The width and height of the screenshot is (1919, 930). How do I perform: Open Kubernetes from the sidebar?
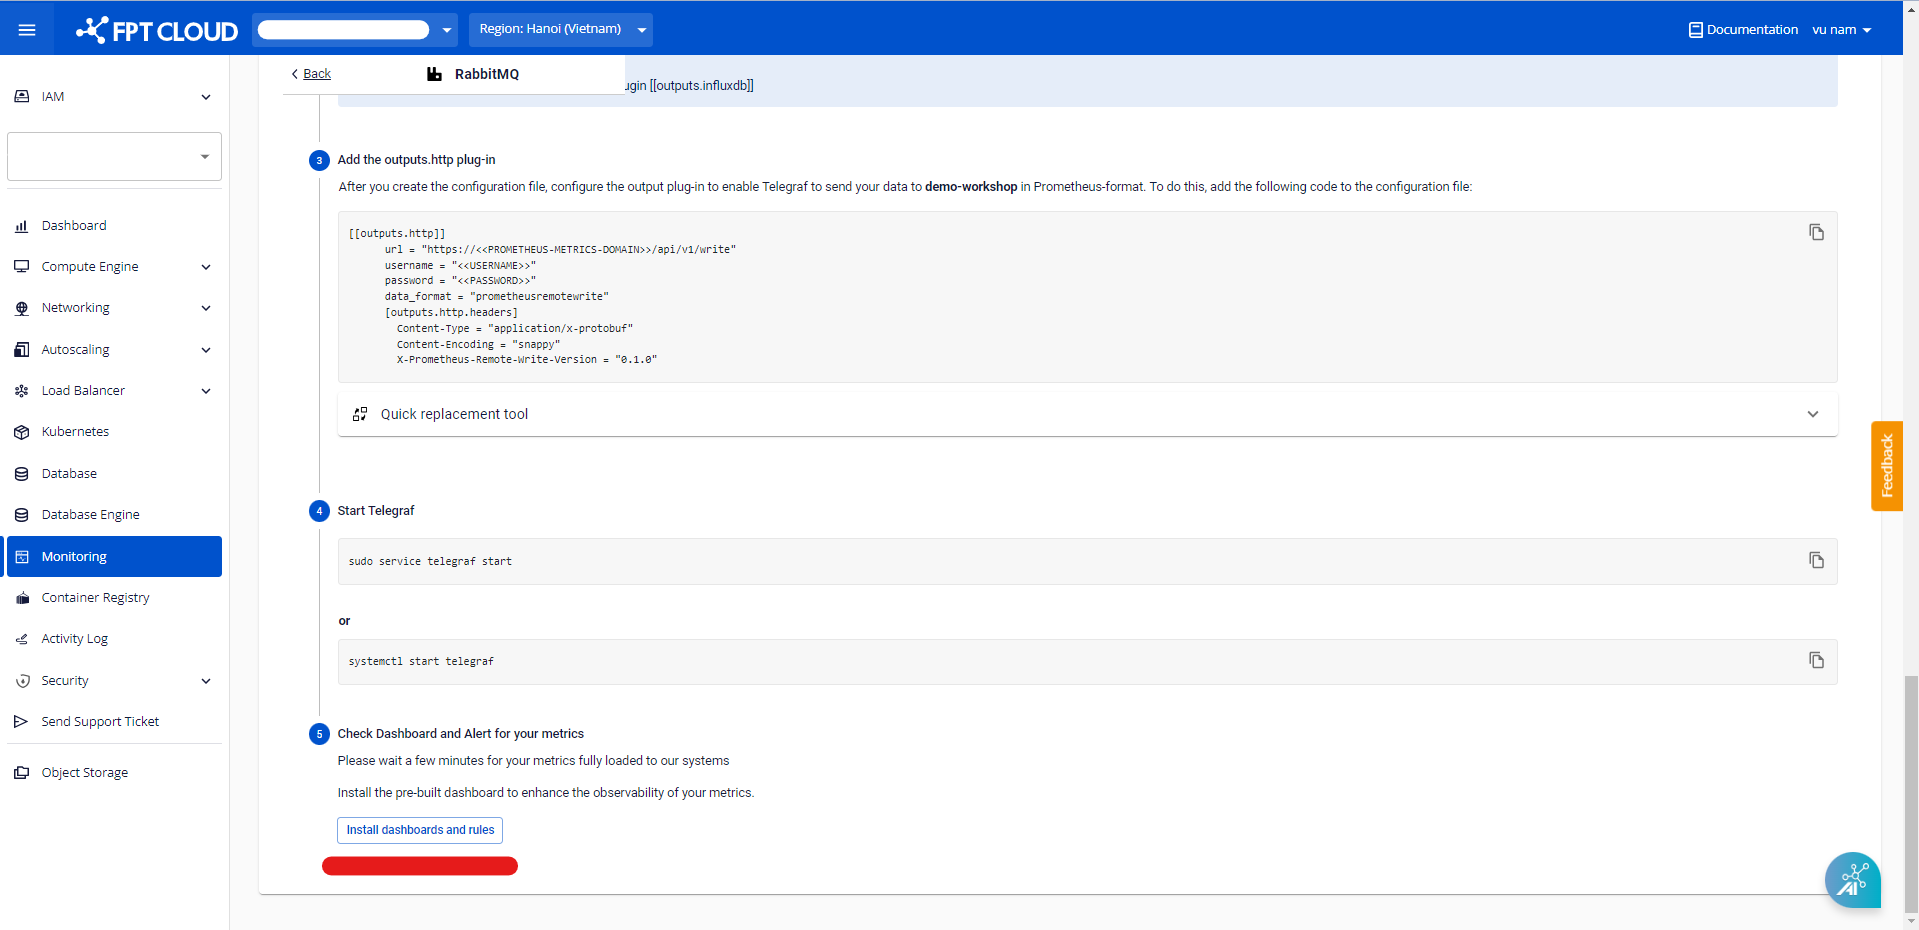pyautogui.click(x=75, y=432)
